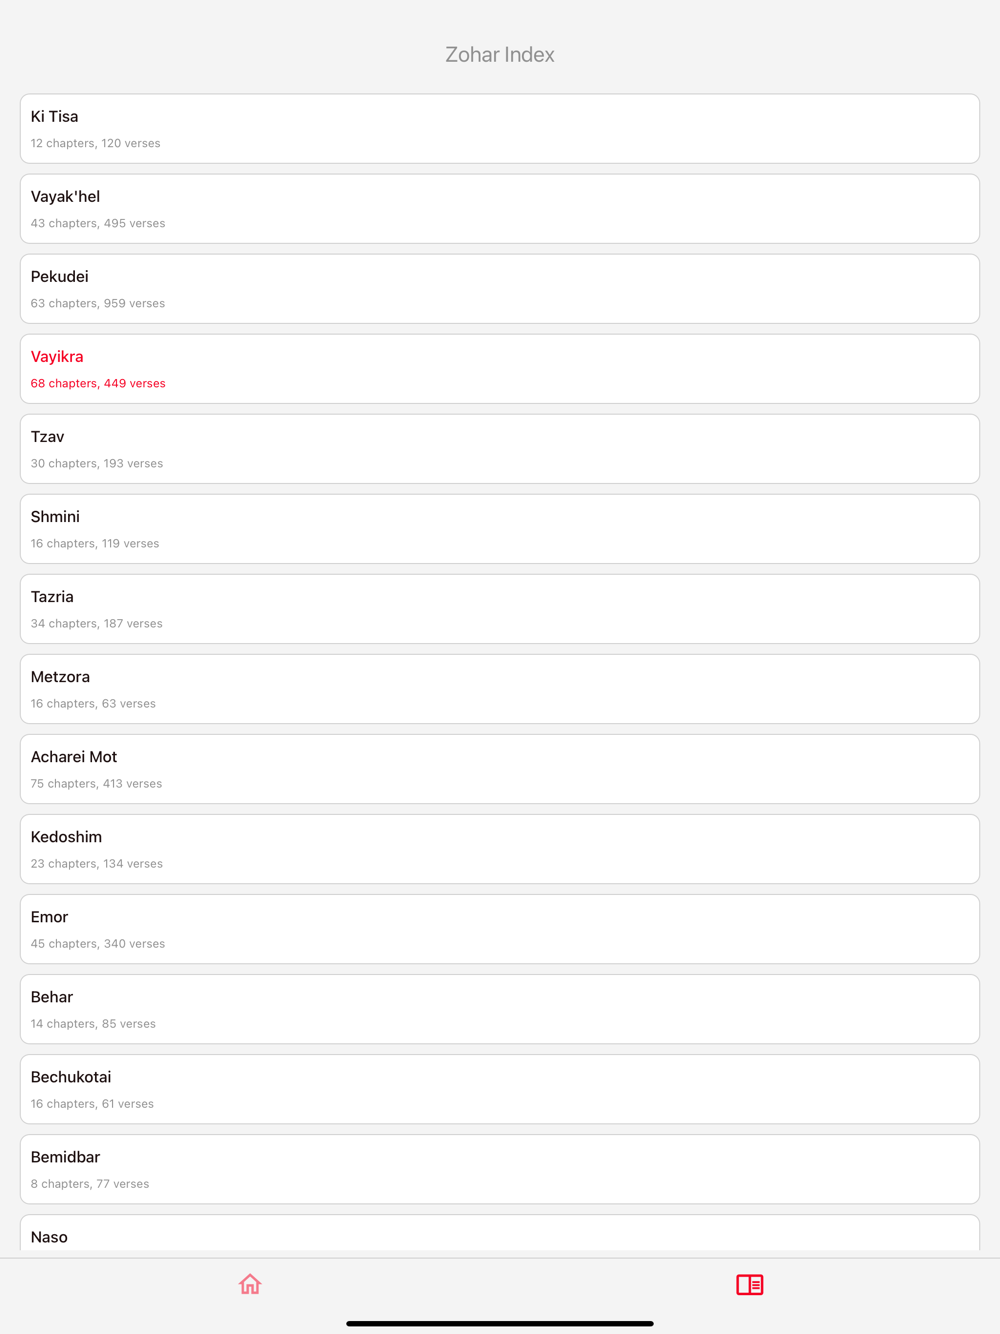Click the Zohar Index title

pos(500,55)
